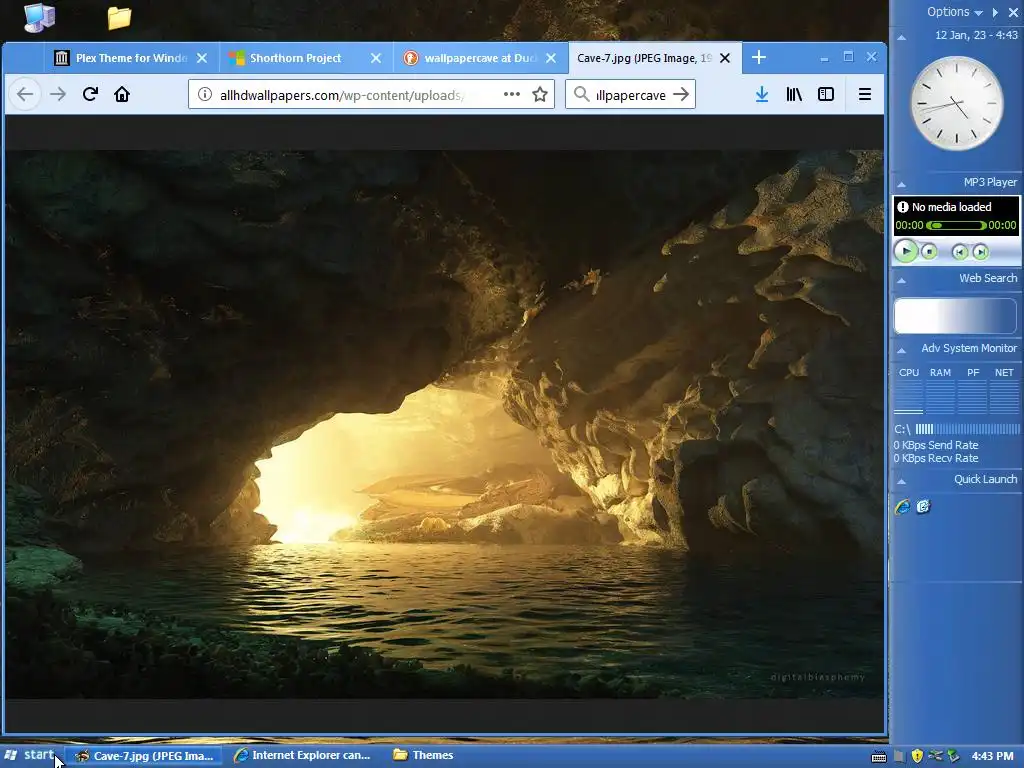
Task: Open My Computer desktop icon
Action: [x=39, y=17]
